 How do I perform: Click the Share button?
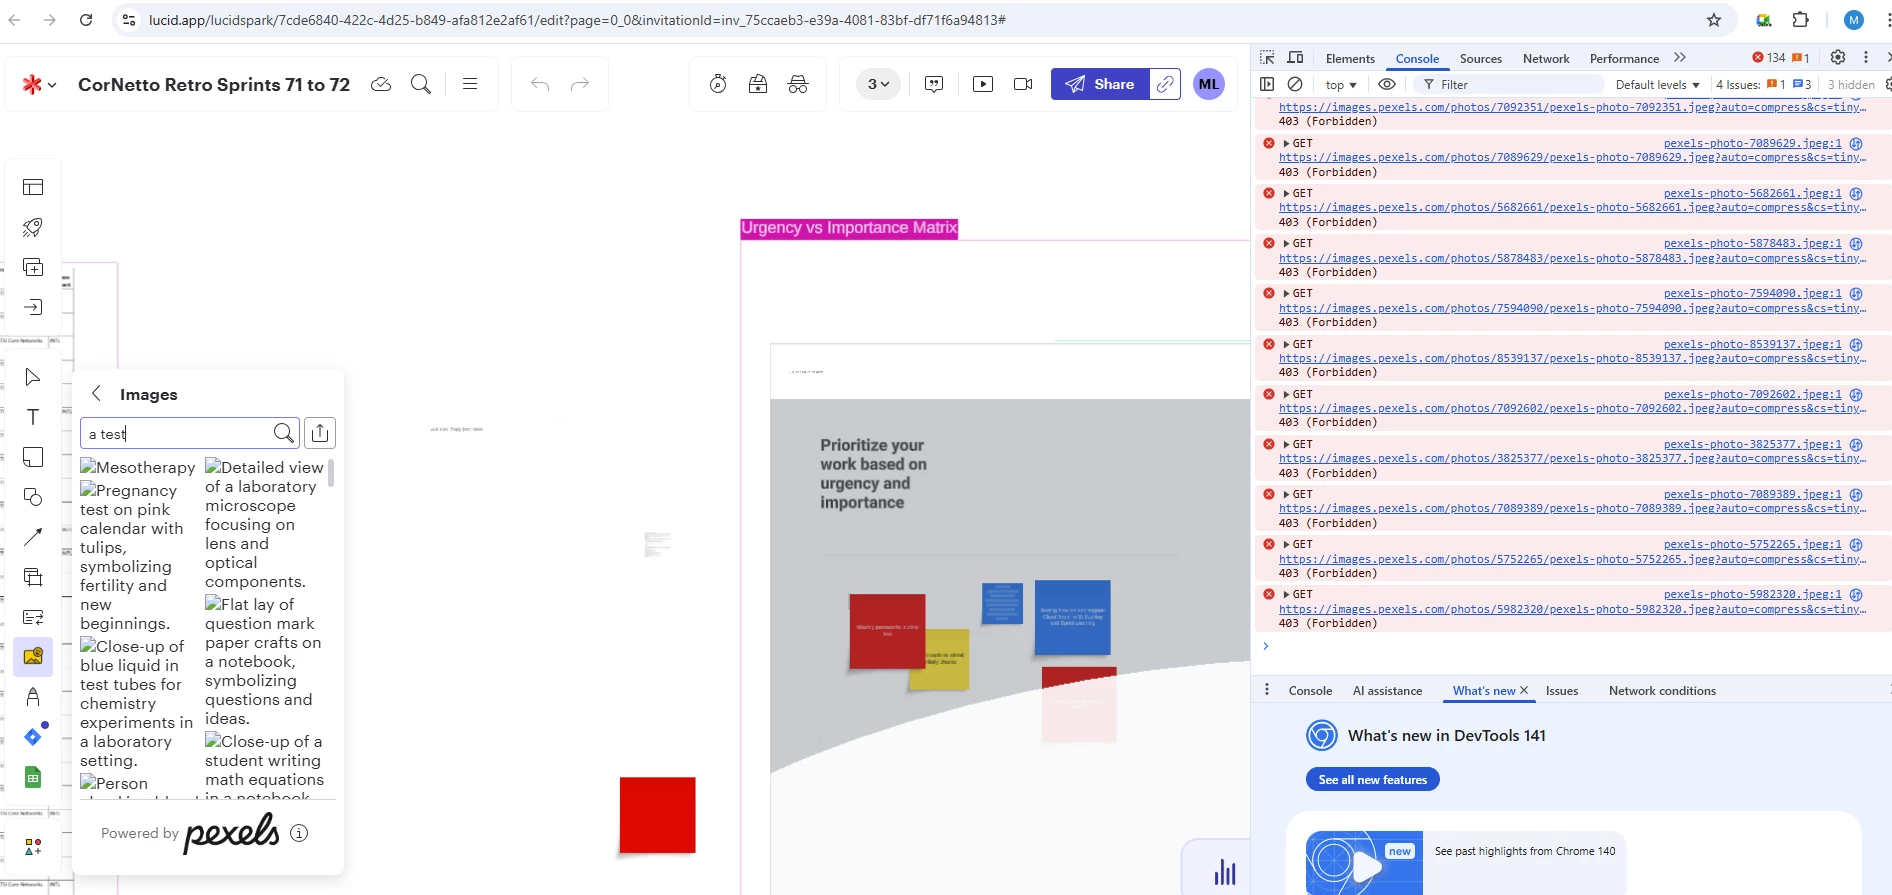(1100, 84)
